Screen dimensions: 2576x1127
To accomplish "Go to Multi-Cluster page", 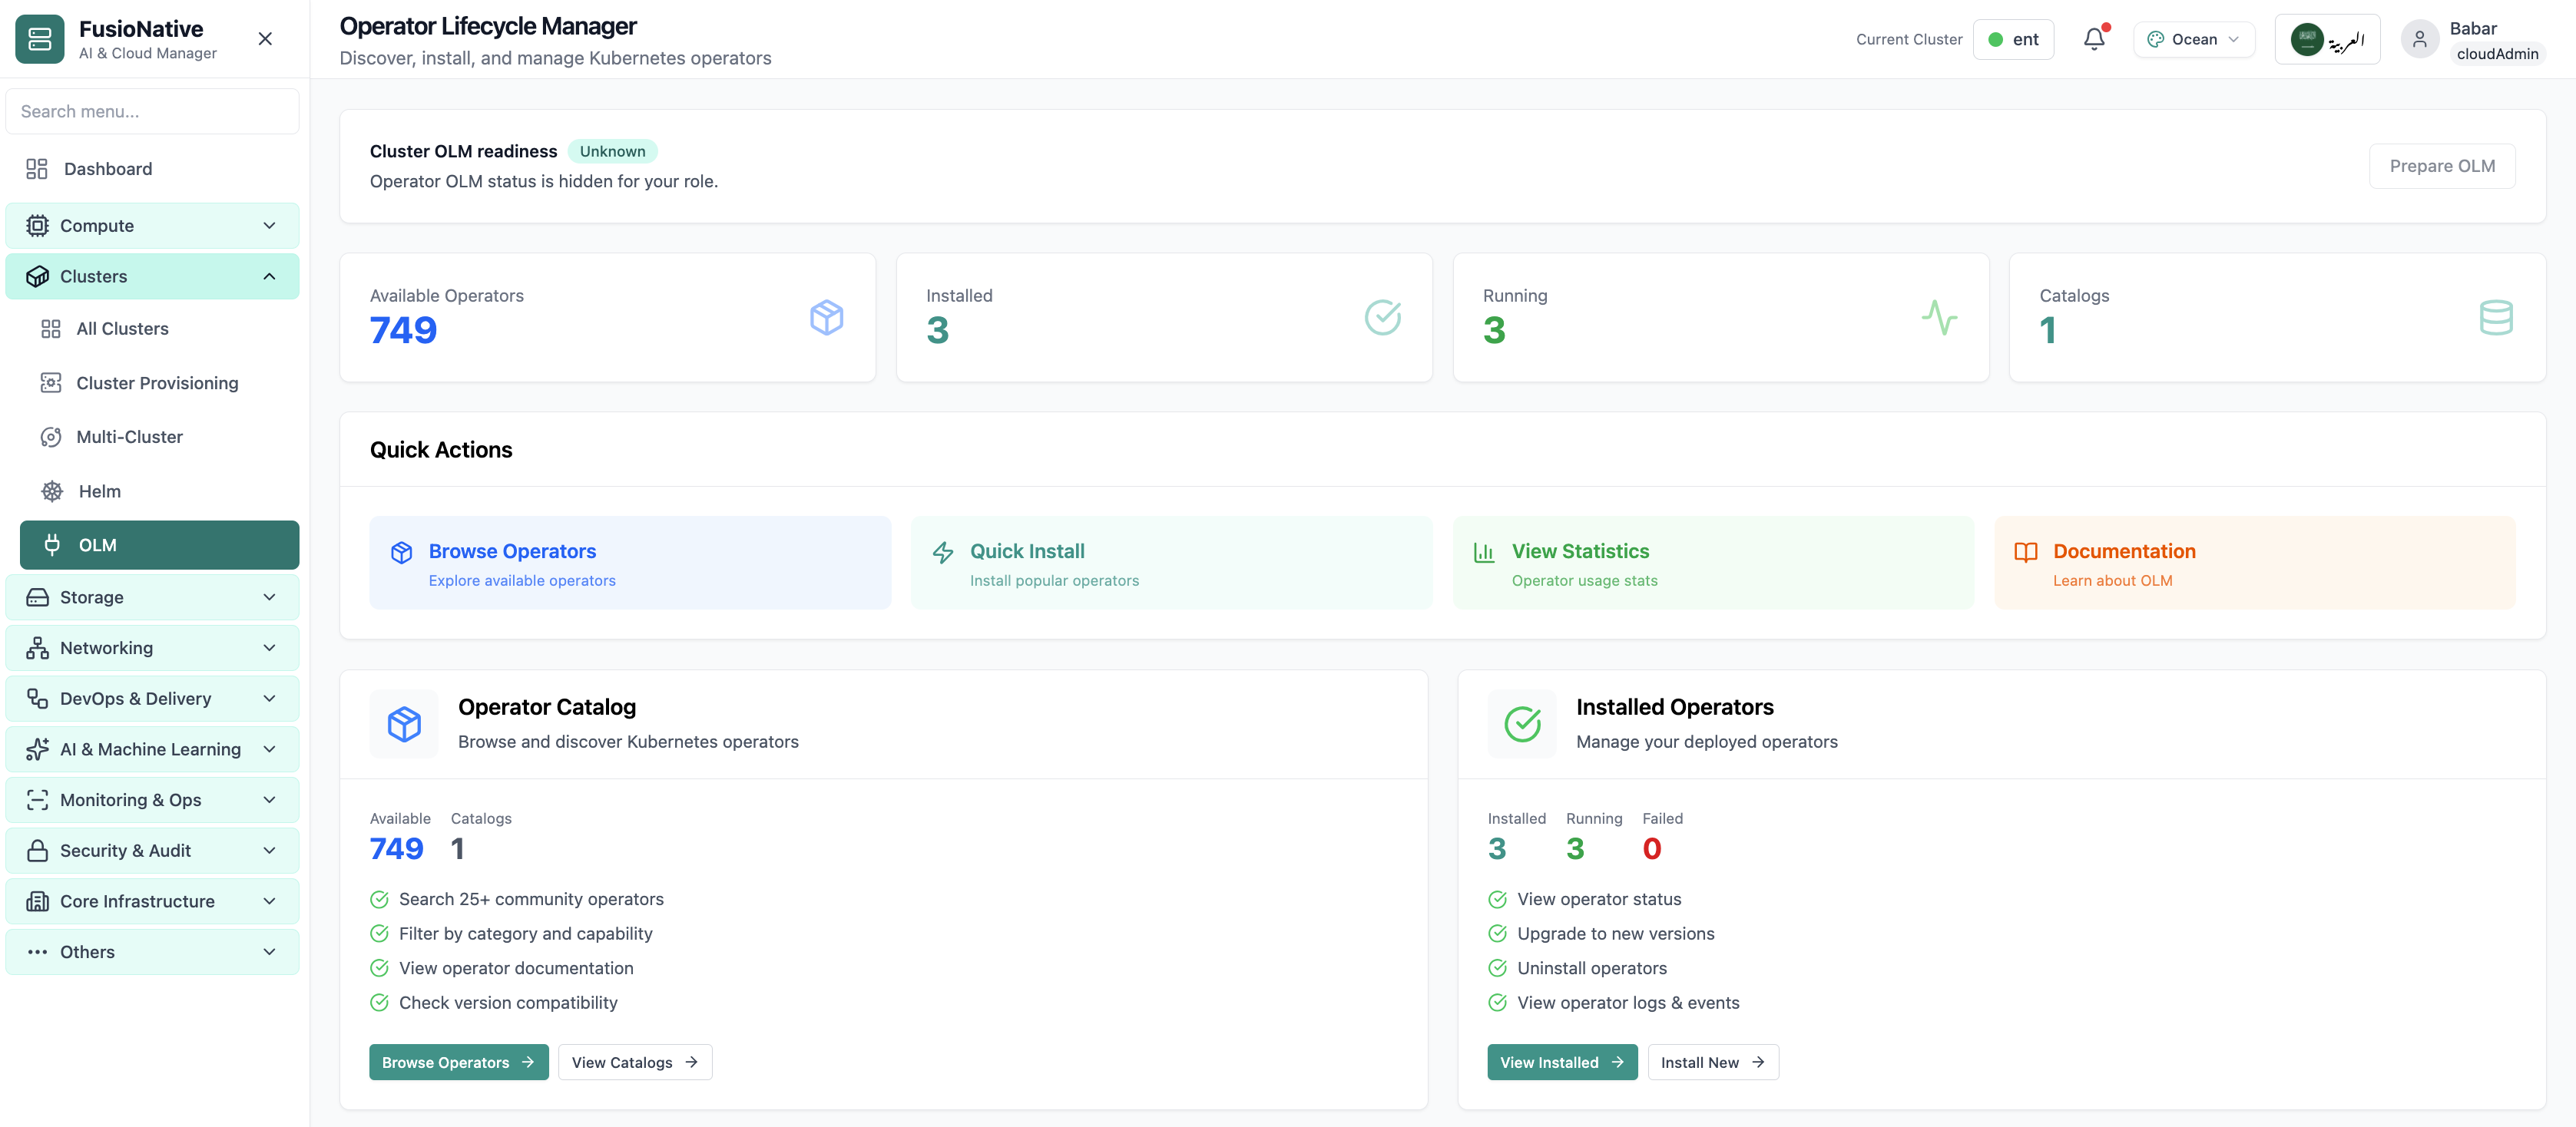I will coord(160,437).
